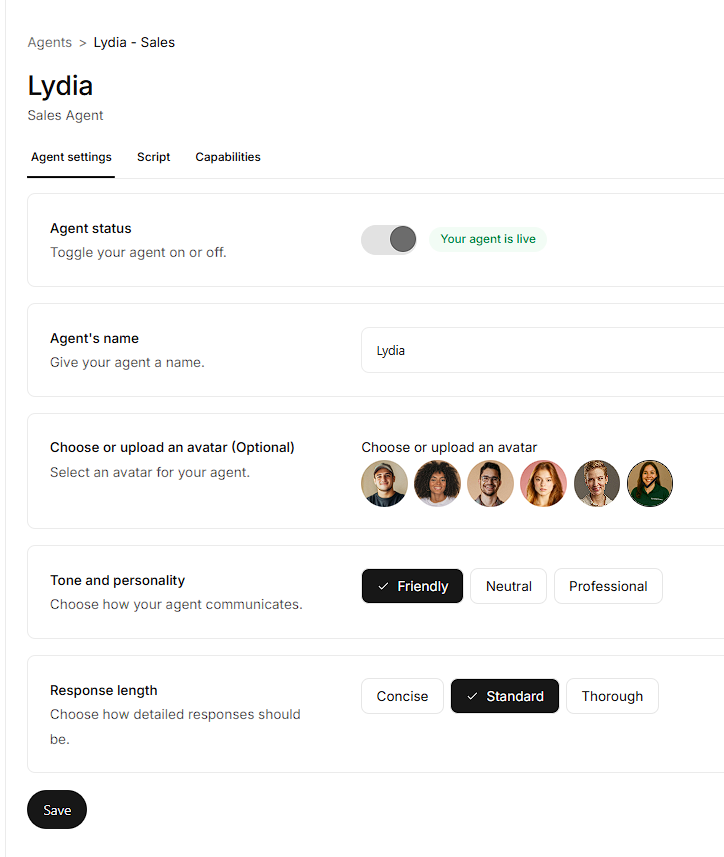Set tone to Neutral
The width and height of the screenshot is (724, 857).
click(x=508, y=586)
